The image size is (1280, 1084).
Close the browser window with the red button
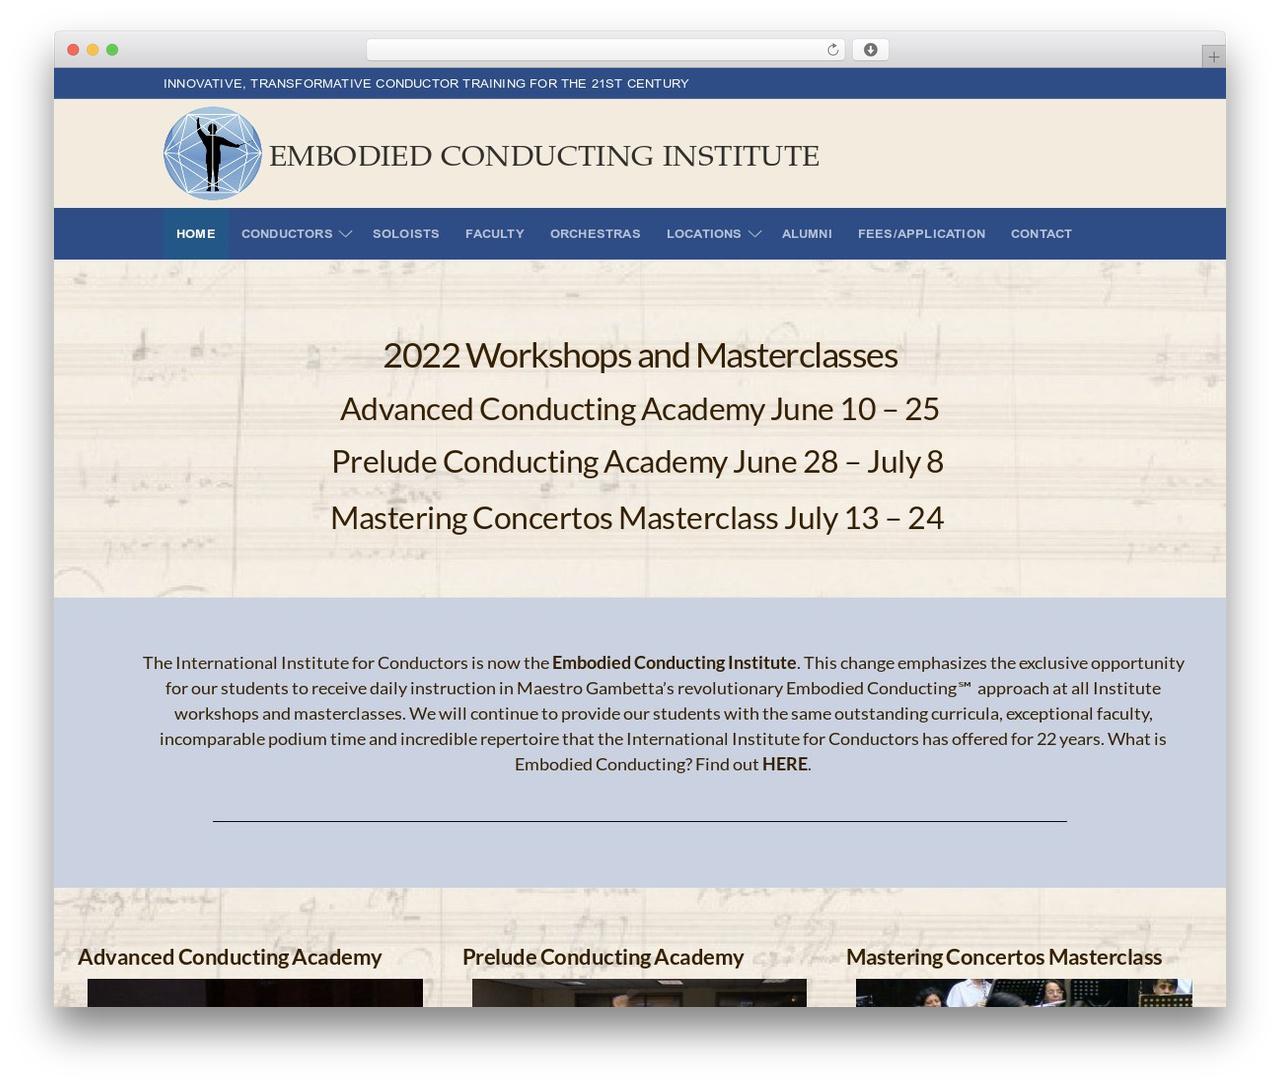(73, 50)
